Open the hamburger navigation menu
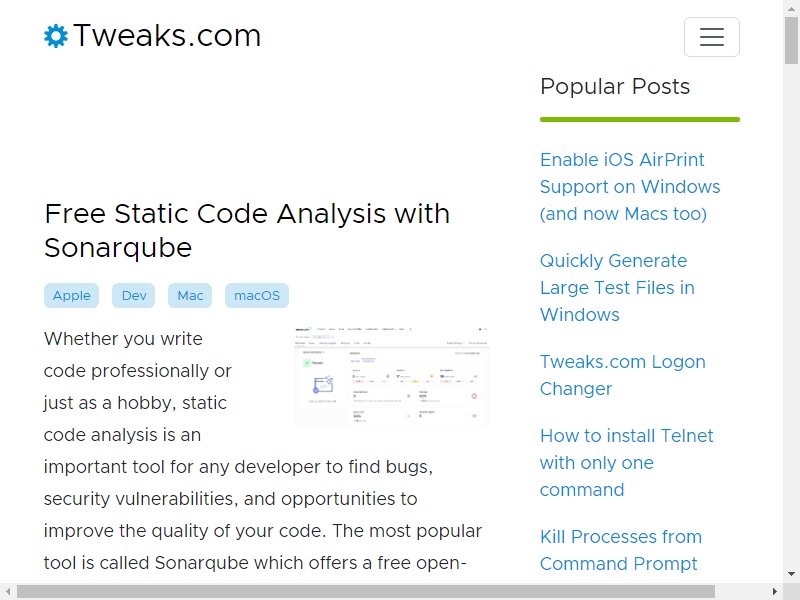 [712, 37]
